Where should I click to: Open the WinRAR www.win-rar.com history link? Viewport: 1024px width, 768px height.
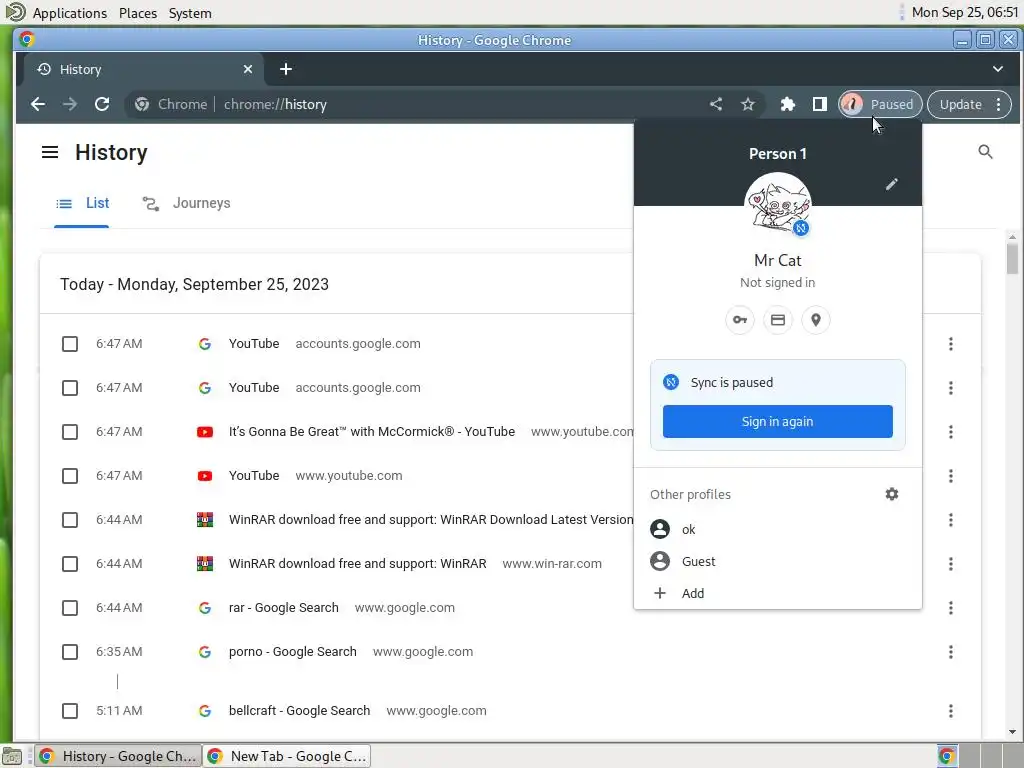[x=357, y=564]
